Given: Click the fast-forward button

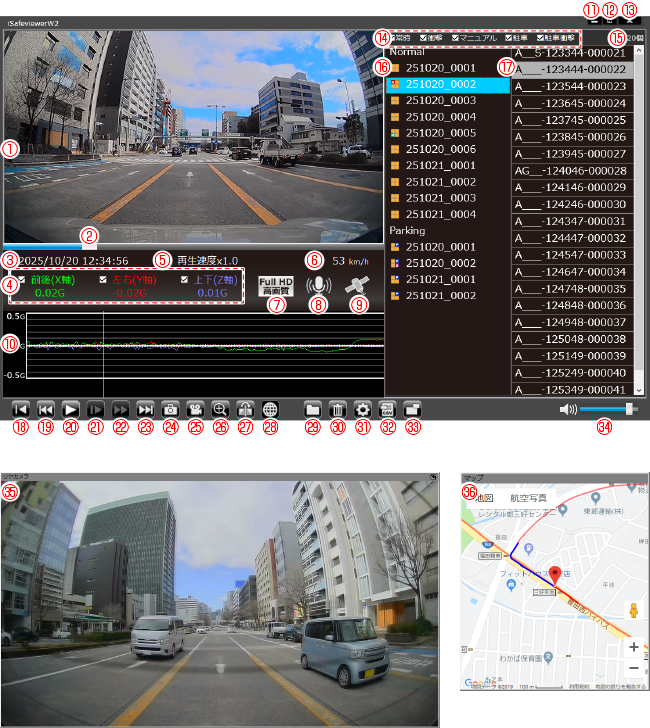Looking at the screenshot, I should (x=121, y=410).
